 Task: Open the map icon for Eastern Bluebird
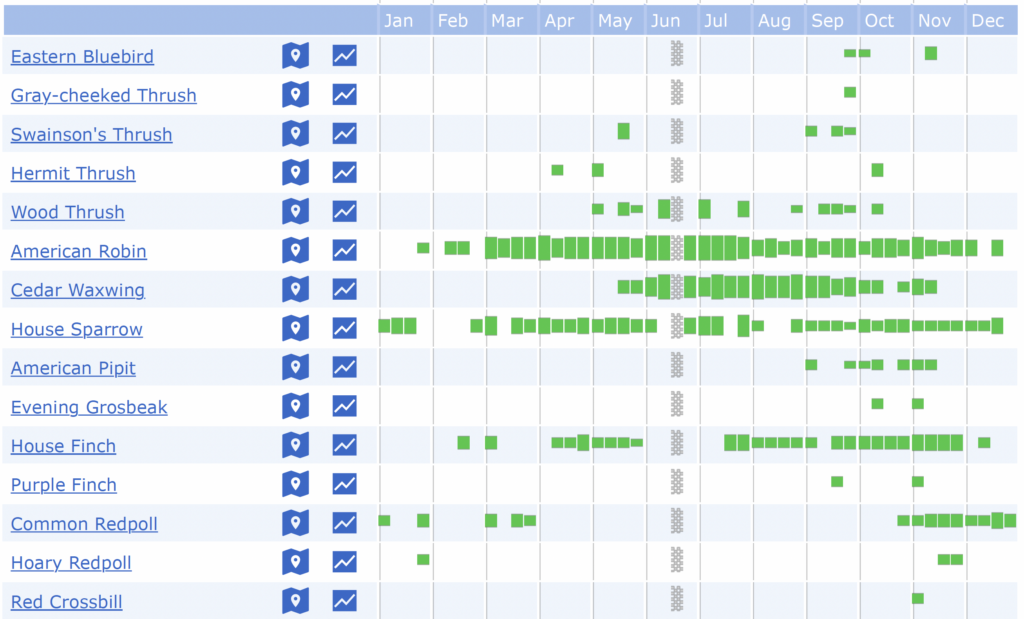click(x=295, y=56)
